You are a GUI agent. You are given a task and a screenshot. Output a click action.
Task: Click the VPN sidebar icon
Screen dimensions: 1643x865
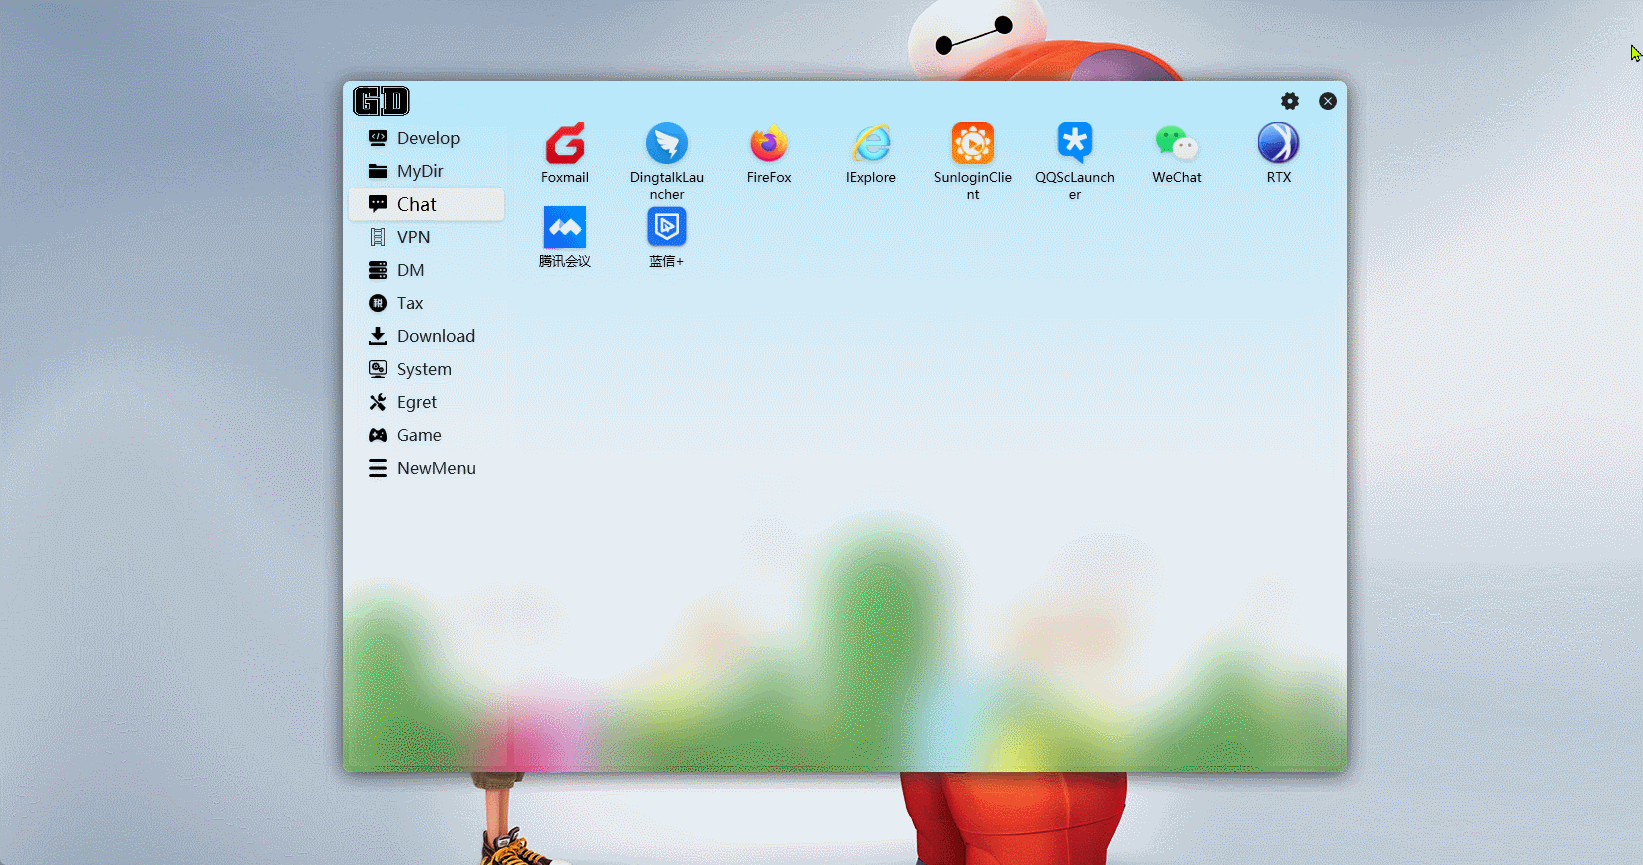click(378, 237)
